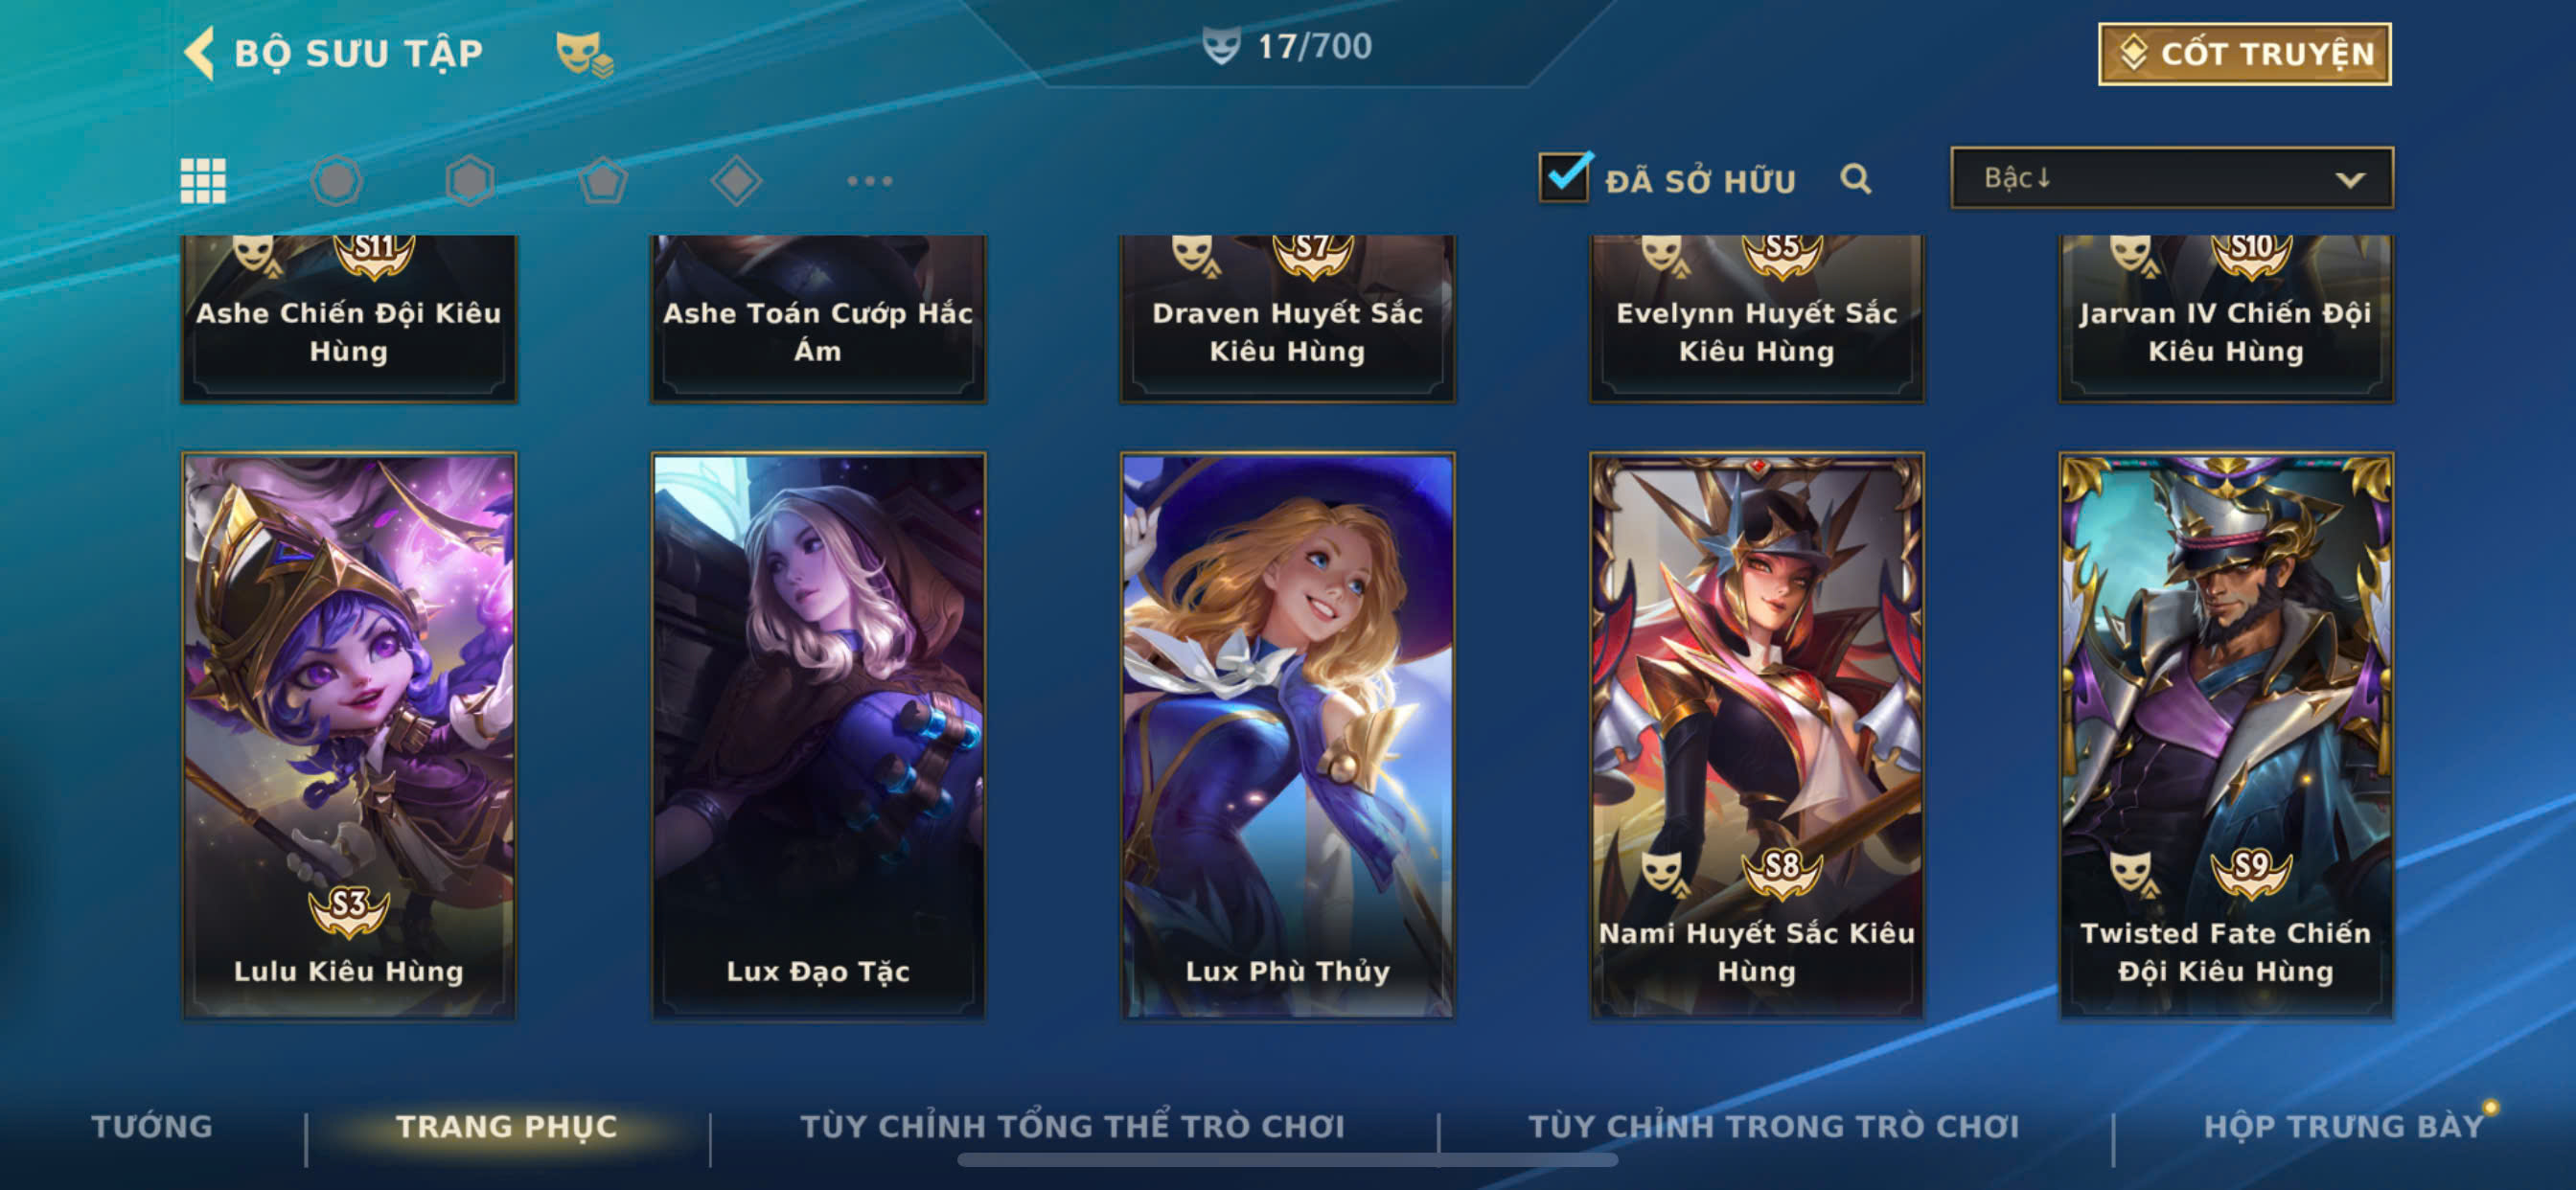Click the horizontal scrollbar below the tabs
Screen dimensions: 2576x1190
pyautogui.click(x=1287, y=1160)
